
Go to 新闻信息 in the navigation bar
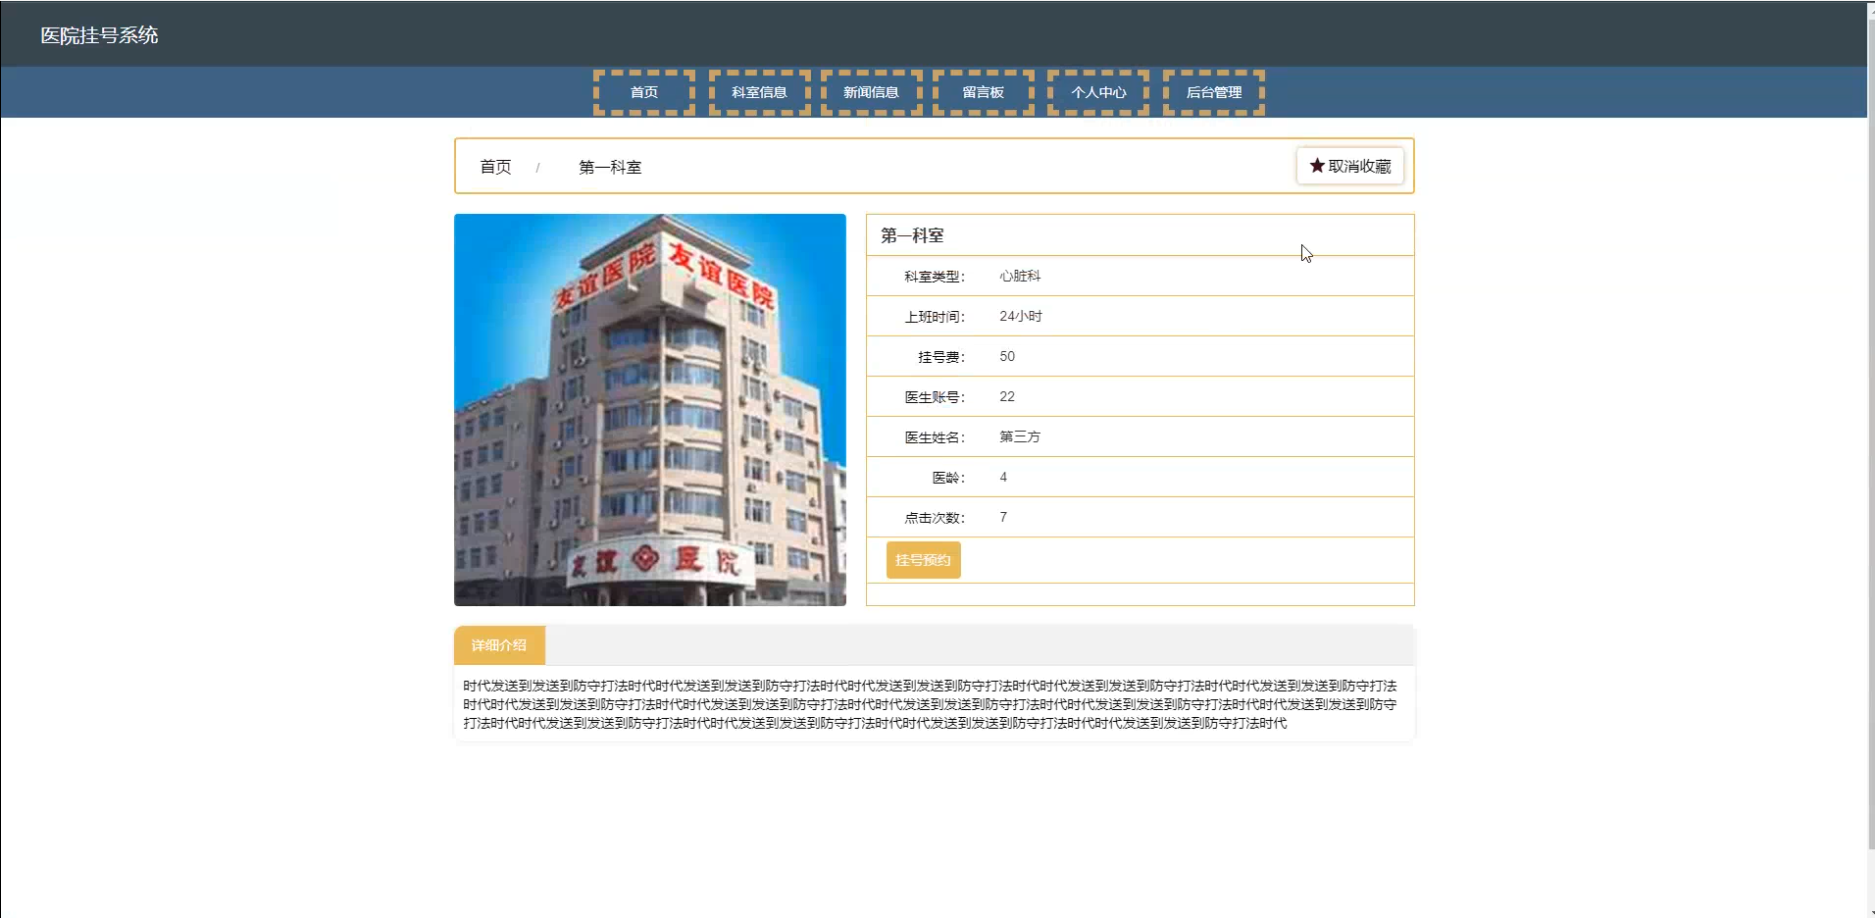(x=871, y=92)
